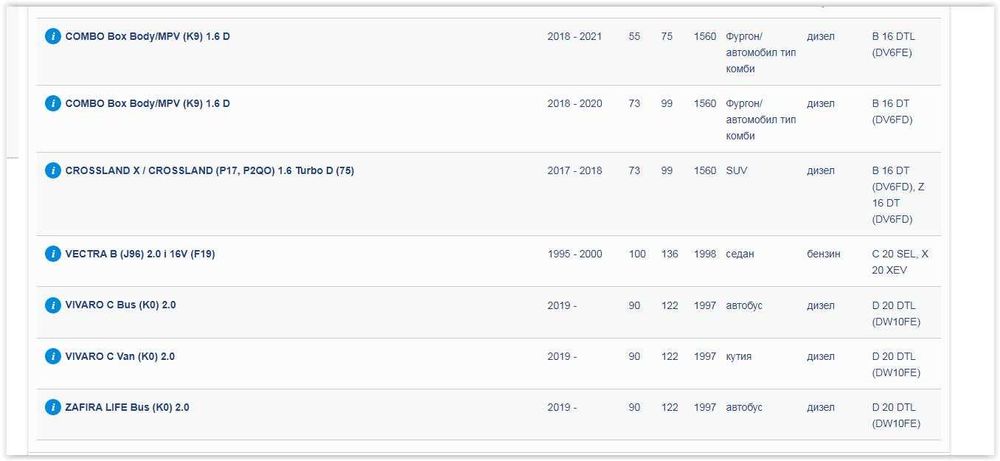The image size is (1000, 461).
Task: Click info icon for COMBO 2018 - 2021 row
Action: coord(53,36)
